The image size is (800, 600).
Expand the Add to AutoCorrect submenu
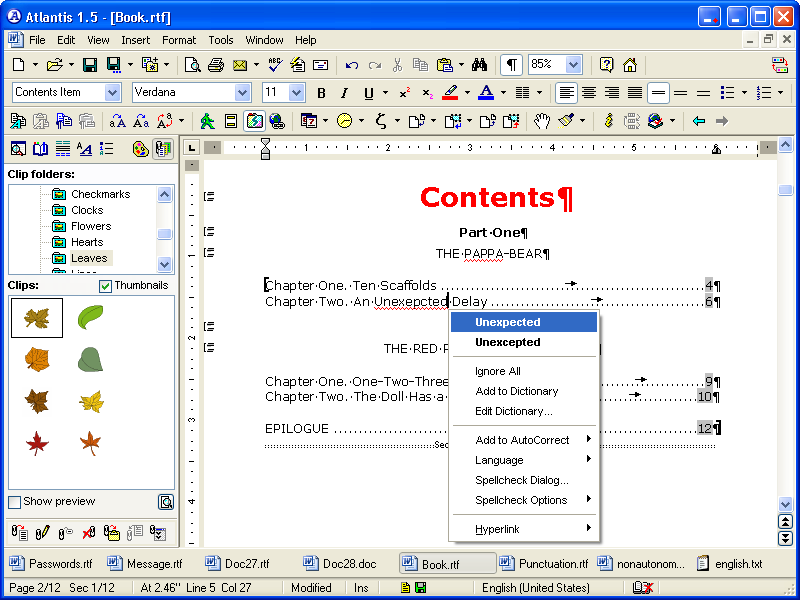click(524, 440)
